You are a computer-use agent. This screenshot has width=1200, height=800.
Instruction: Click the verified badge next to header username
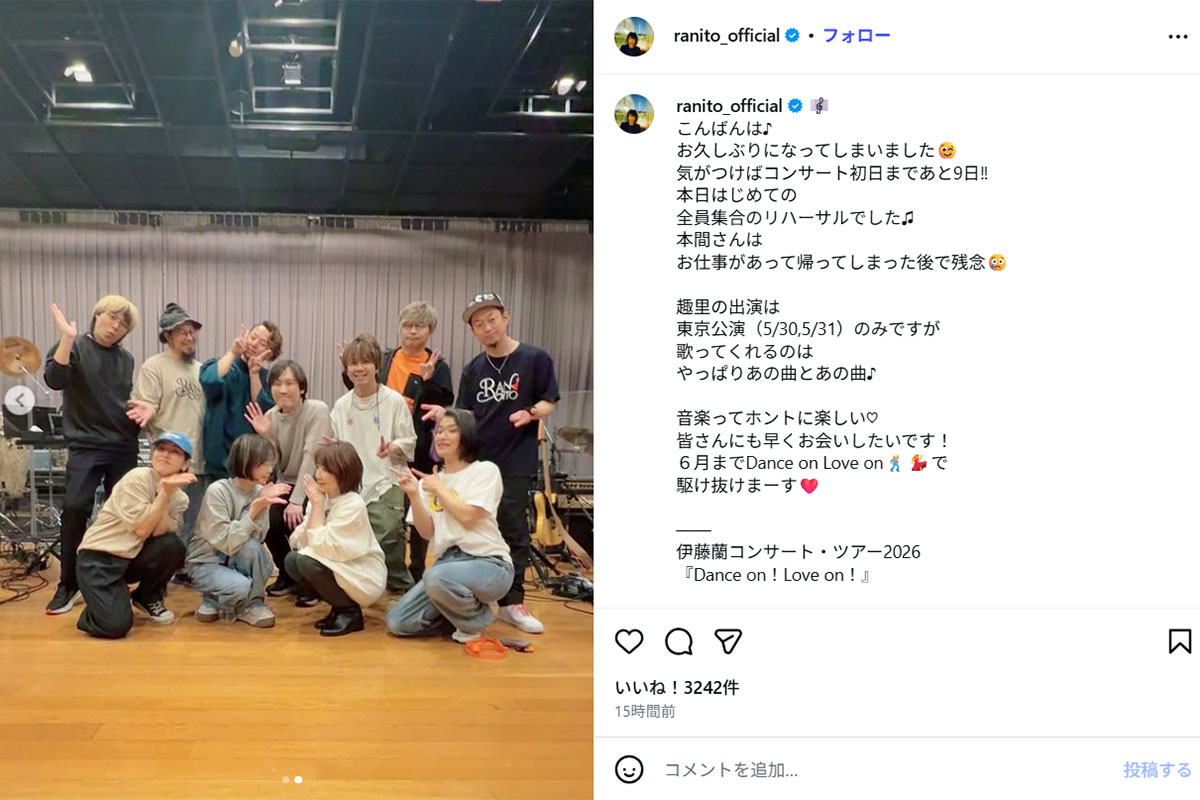pyautogui.click(x=792, y=36)
